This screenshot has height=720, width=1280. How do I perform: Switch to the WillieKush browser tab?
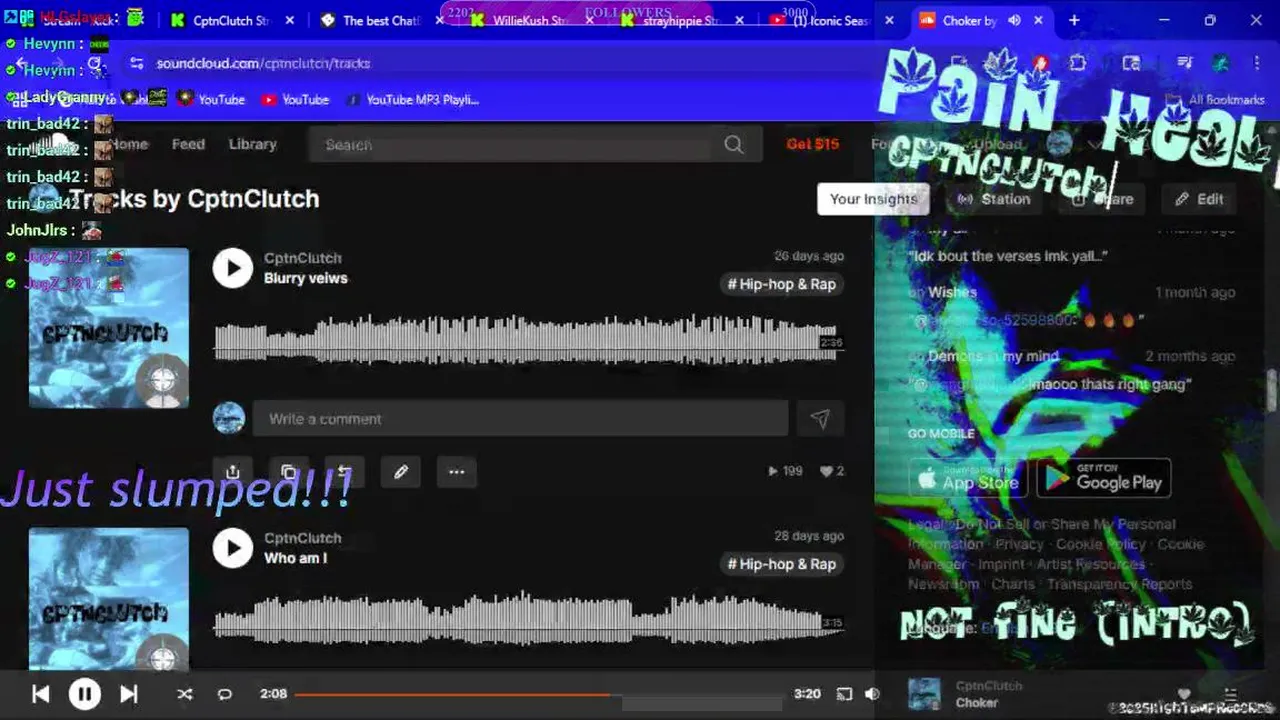pos(532,20)
